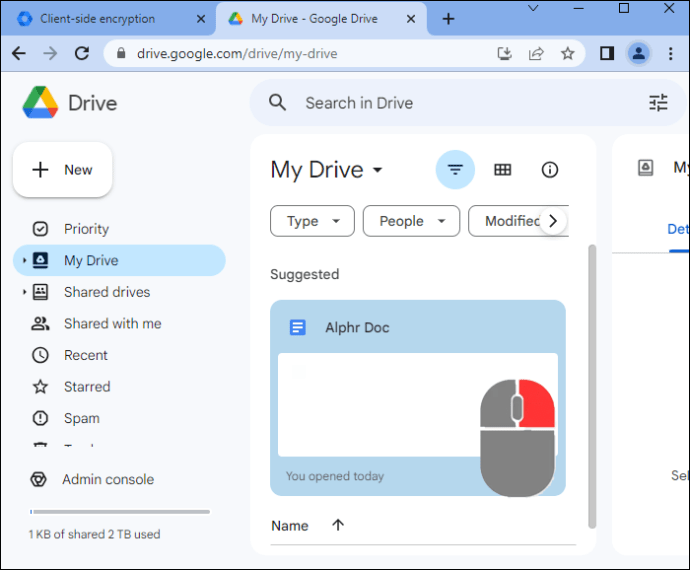Click the Name column header
690x570 pixels.
[290, 526]
